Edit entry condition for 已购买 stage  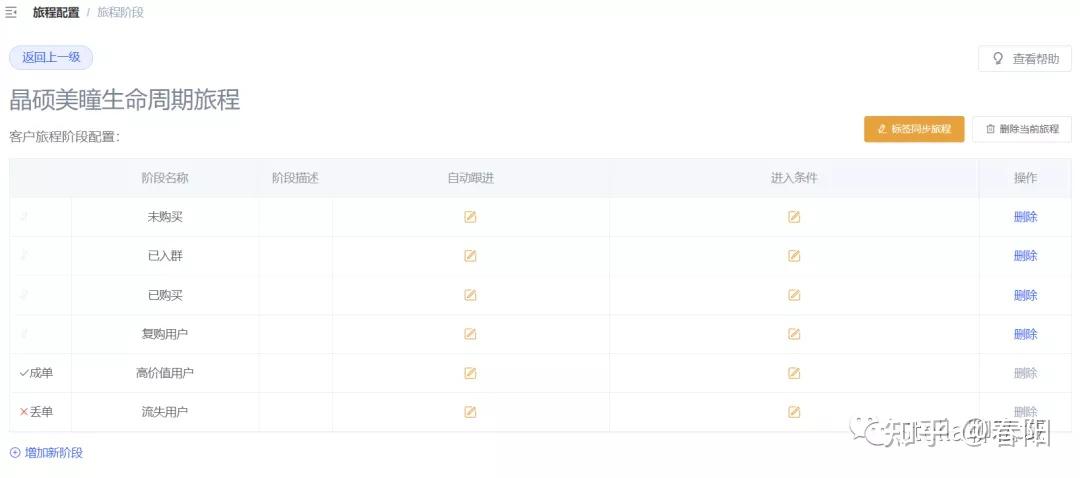[794, 295]
